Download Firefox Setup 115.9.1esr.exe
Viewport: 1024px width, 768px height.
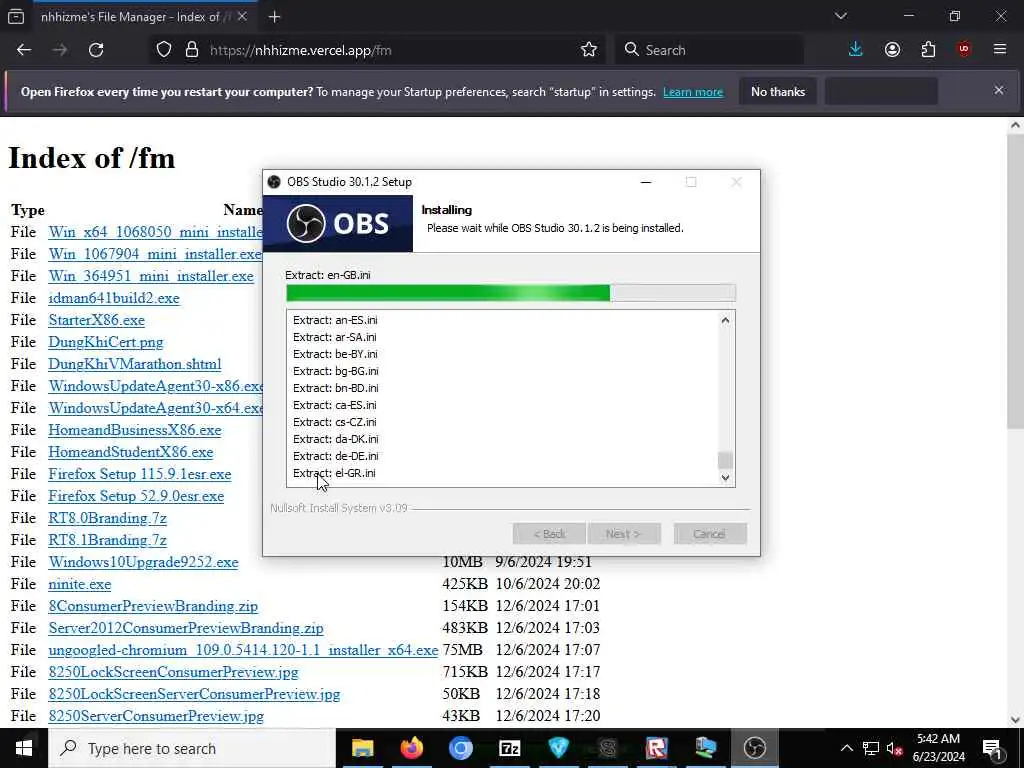tap(140, 474)
